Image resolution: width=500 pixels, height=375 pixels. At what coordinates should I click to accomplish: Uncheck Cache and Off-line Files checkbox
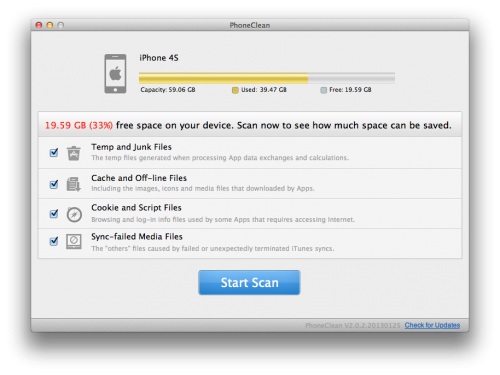54,184
